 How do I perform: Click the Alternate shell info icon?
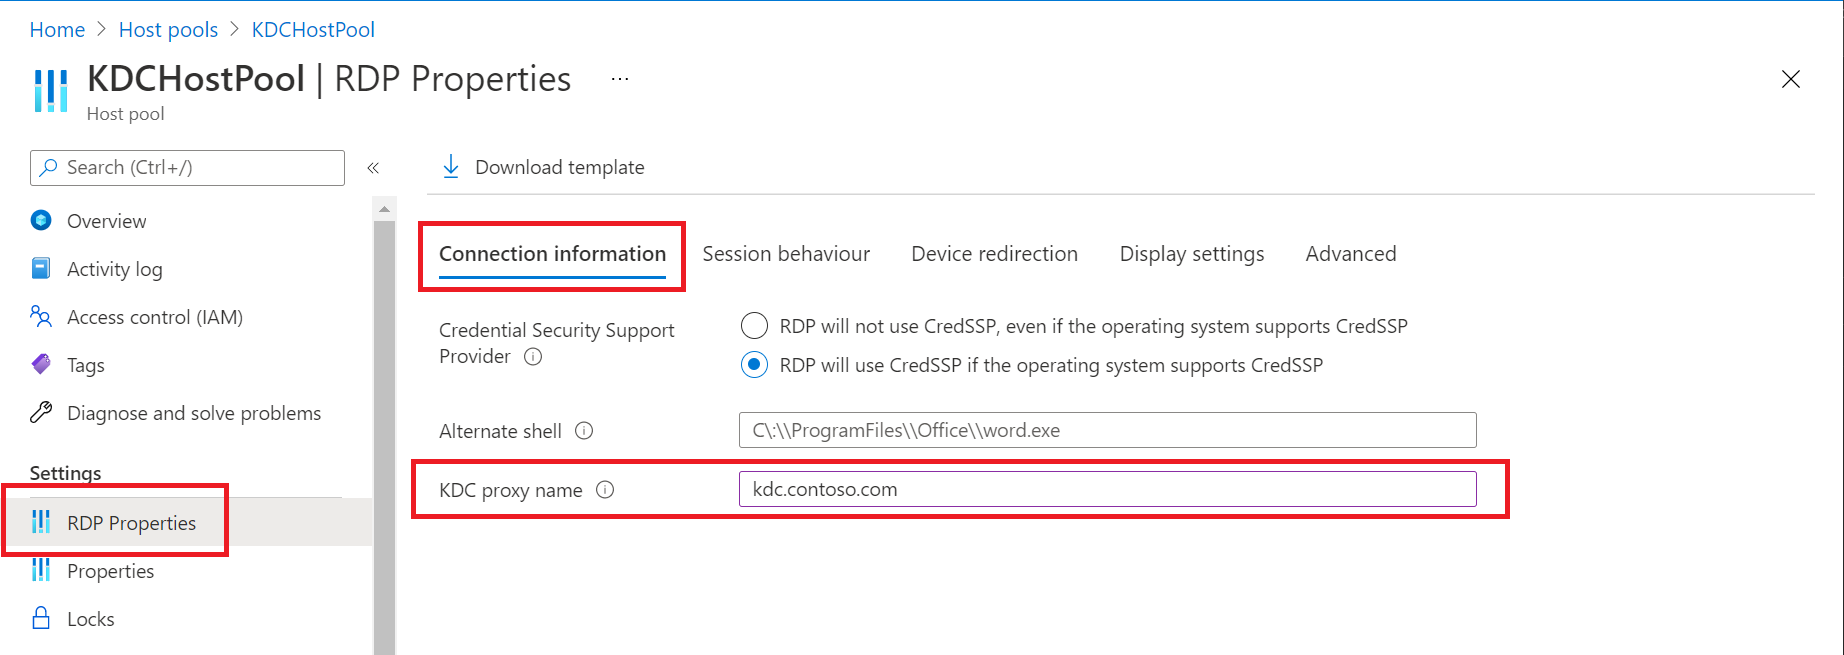[583, 431]
